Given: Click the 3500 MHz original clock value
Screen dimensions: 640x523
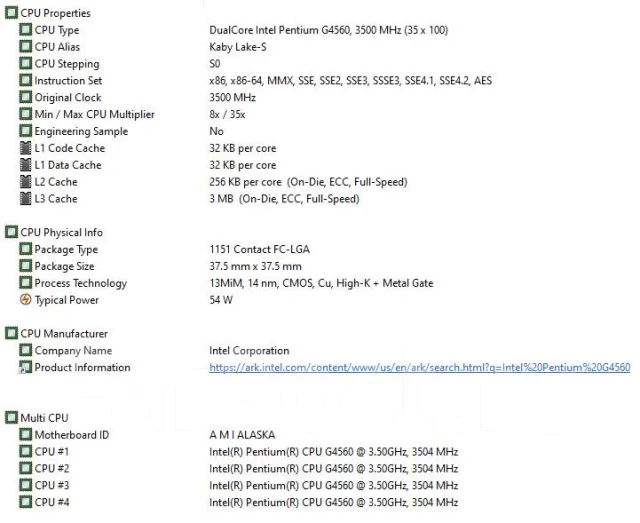Looking at the screenshot, I should (x=232, y=98).
